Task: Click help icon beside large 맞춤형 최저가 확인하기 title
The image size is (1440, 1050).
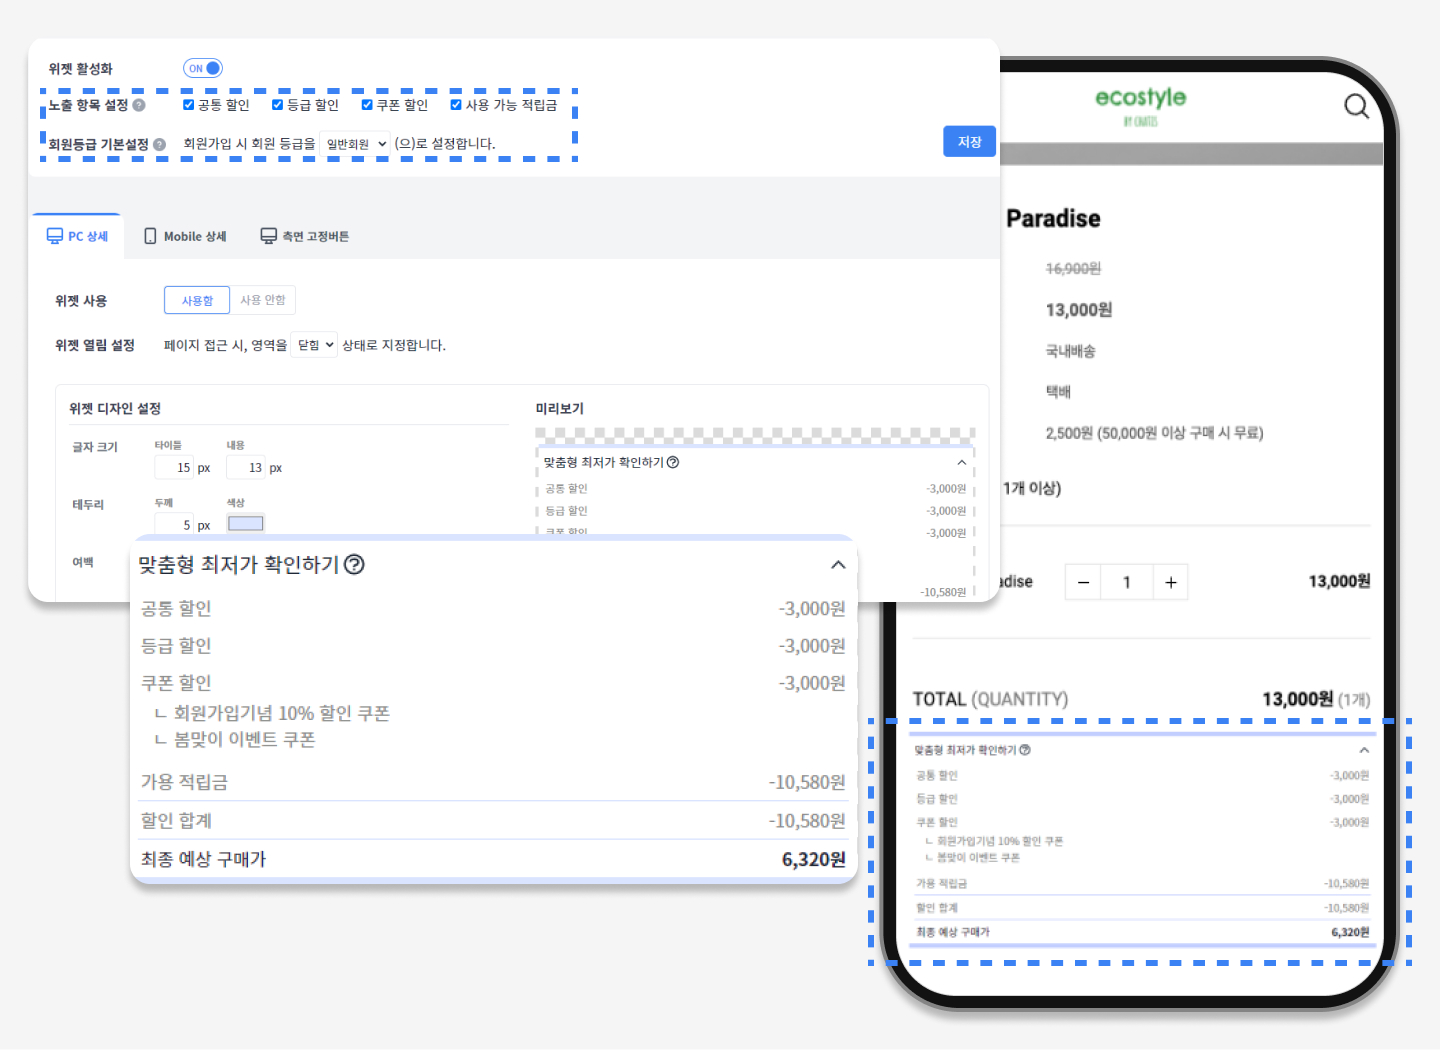Action: click(x=354, y=565)
